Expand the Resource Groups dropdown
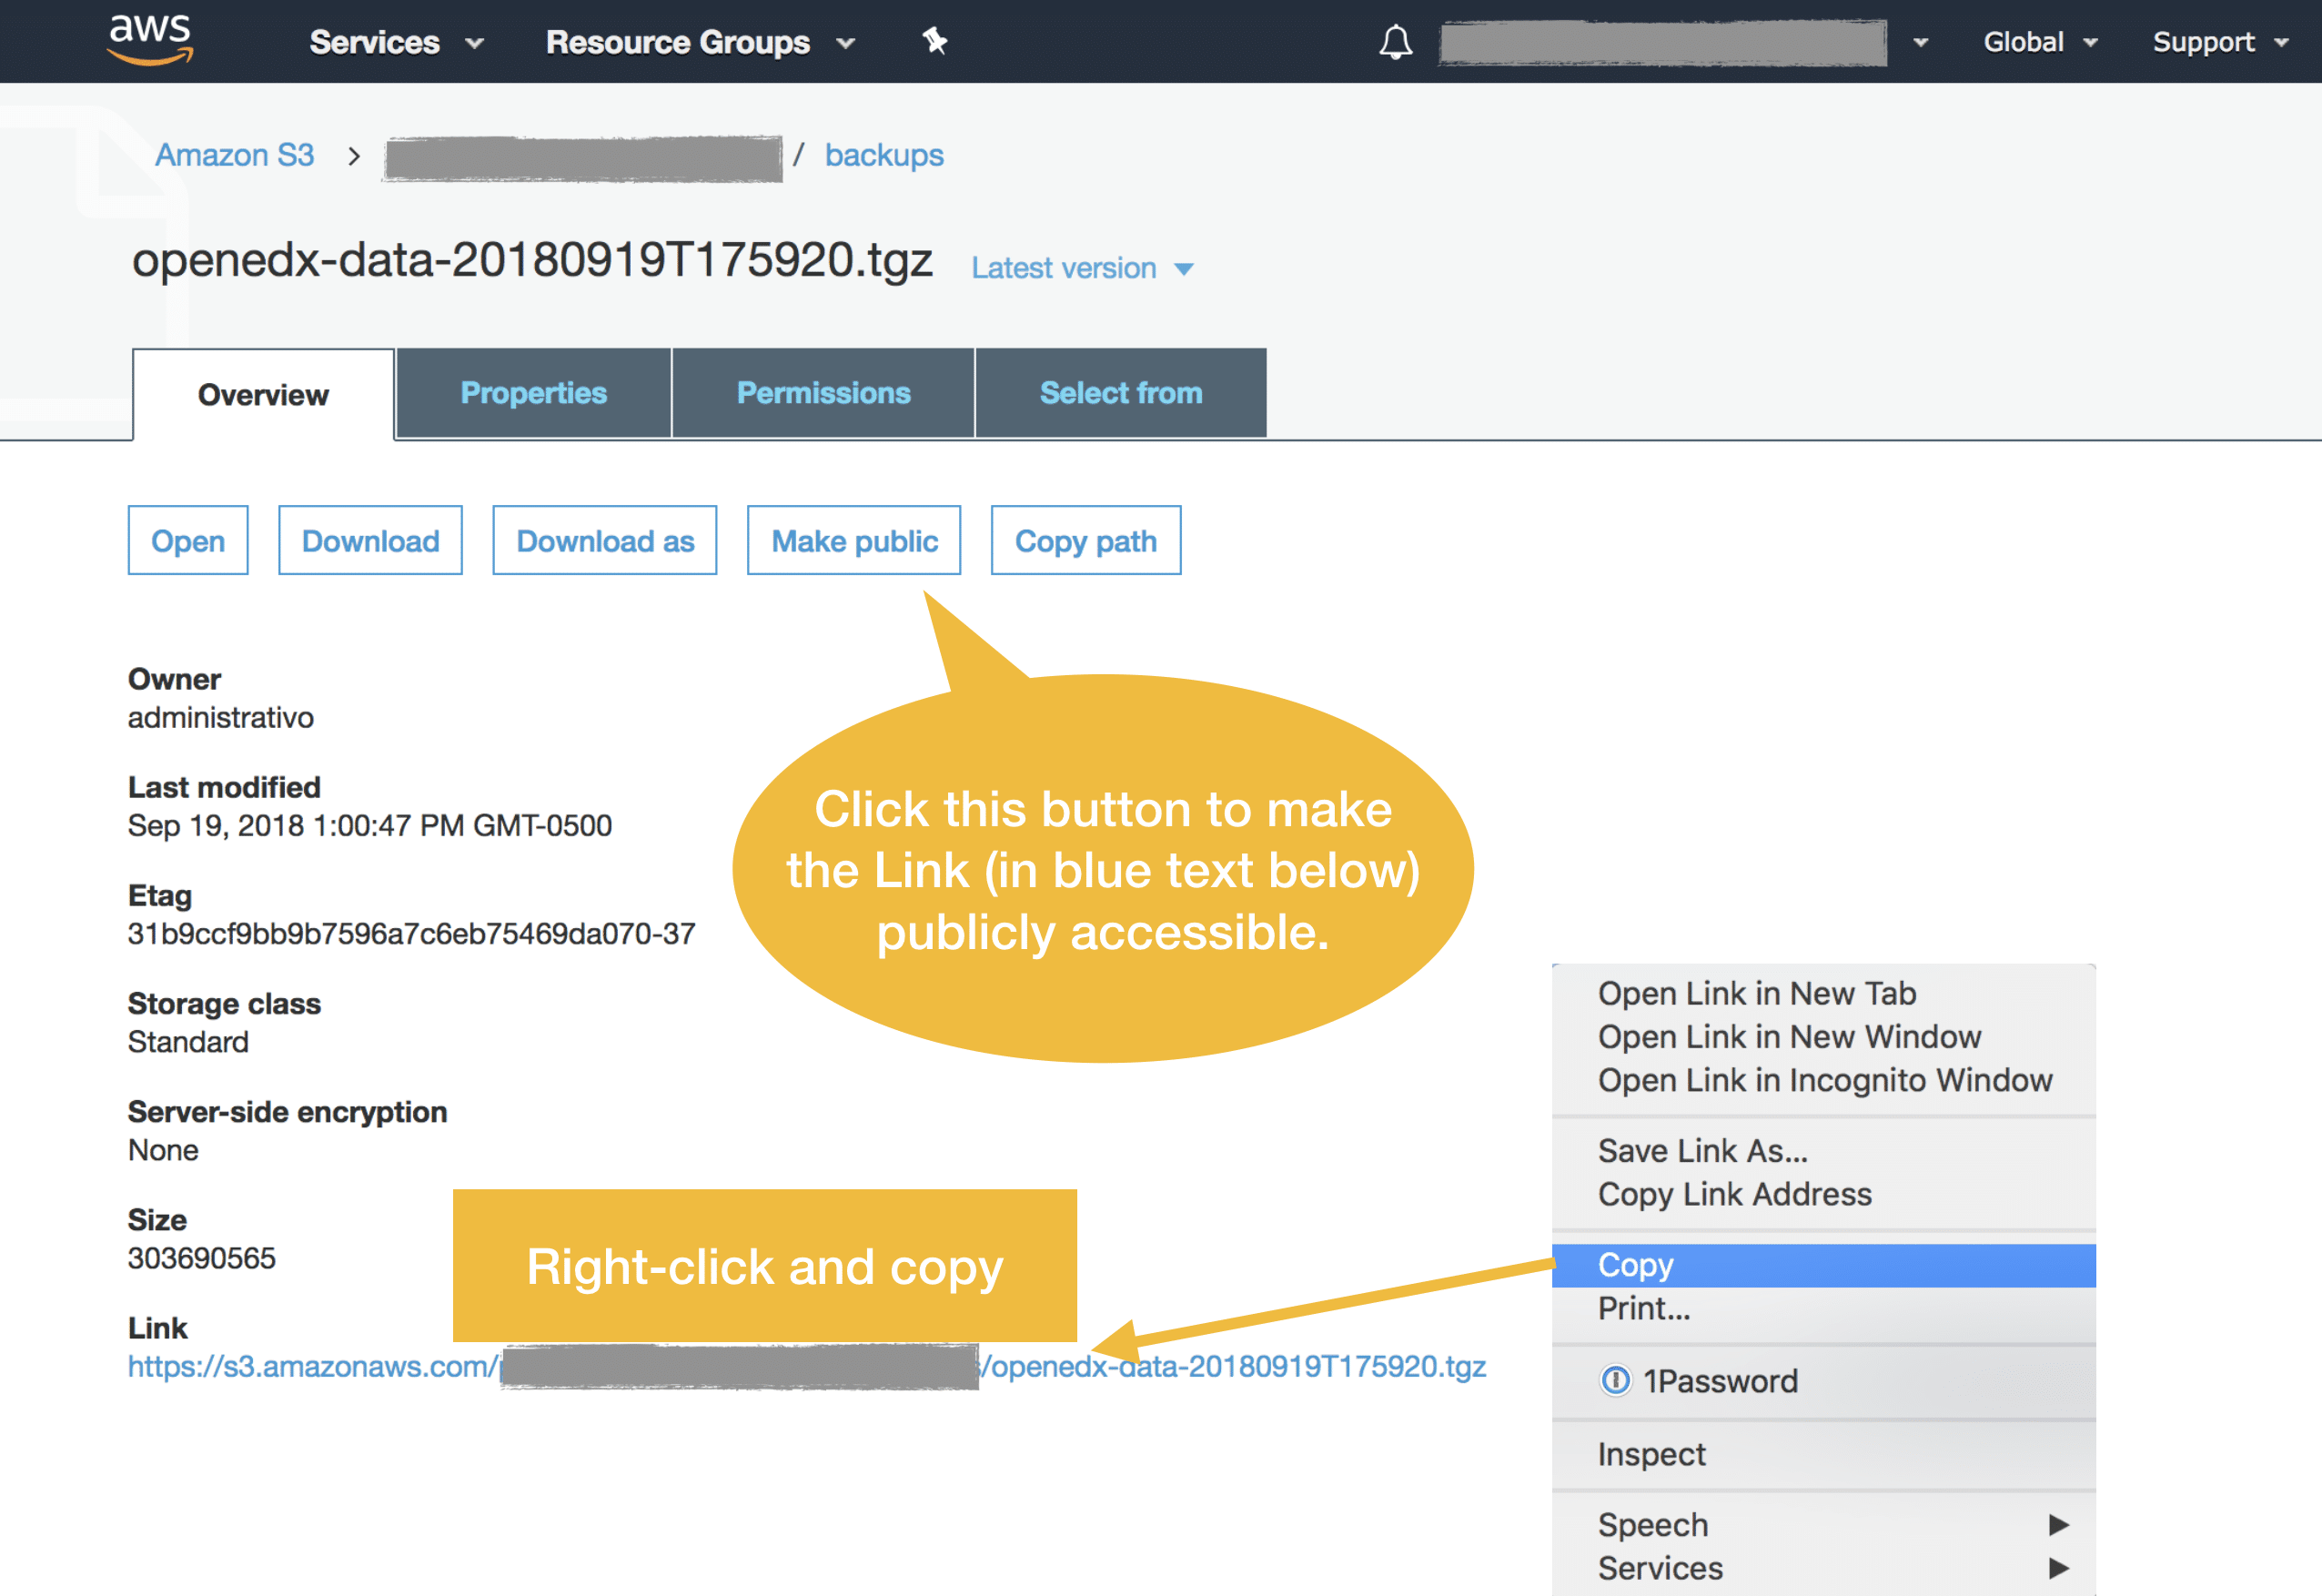The width and height of the screenshot is (2322, 1596). pyautogui.click(x=700, y=42)
